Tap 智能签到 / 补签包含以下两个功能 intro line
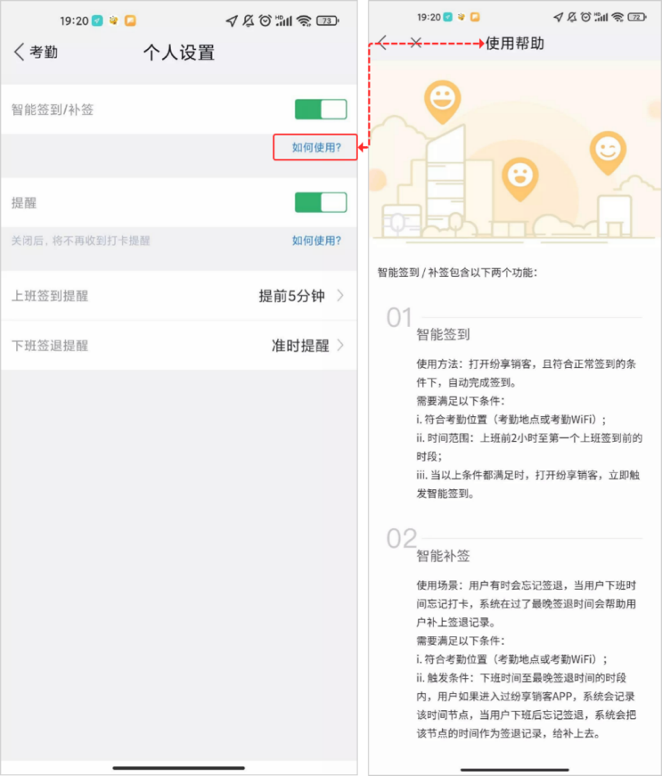Image resolution: width=662 pixels, height=776 pixels. 457,273
